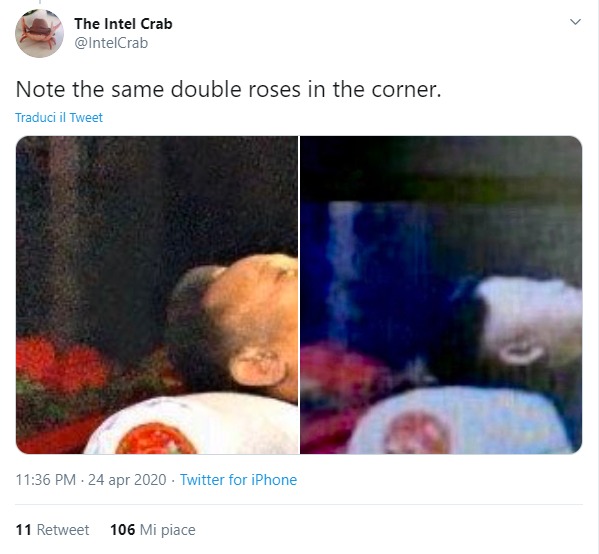Open the 24 apr 2020 date
This screenshot has height=554, width=599.
point(127,480)
